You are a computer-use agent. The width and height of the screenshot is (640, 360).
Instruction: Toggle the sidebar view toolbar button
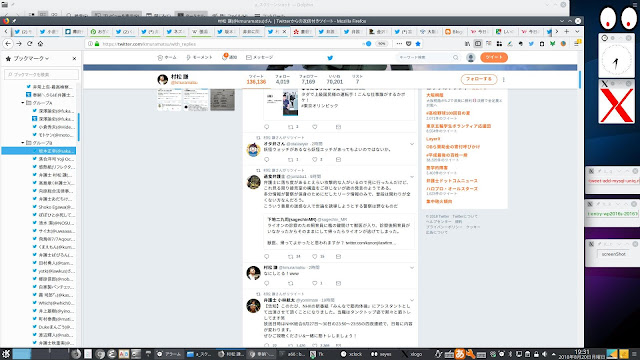pyautogui.click(x=478, y=44)
